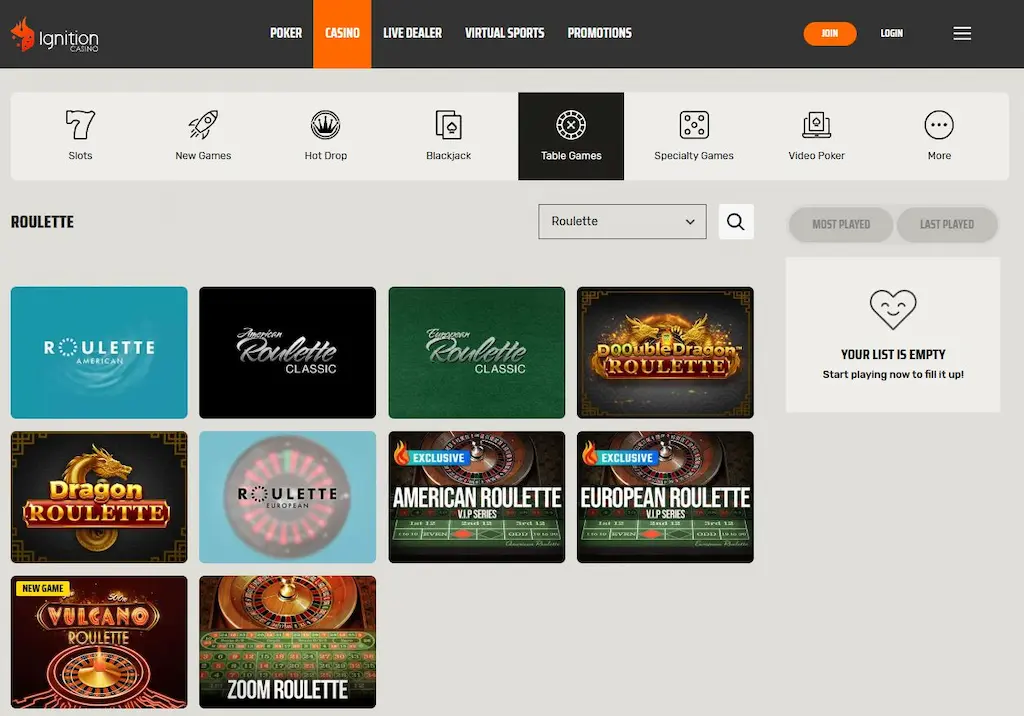The image size is (1024, 716).
Task: Open the More categories icon
Action: point(939,125)
